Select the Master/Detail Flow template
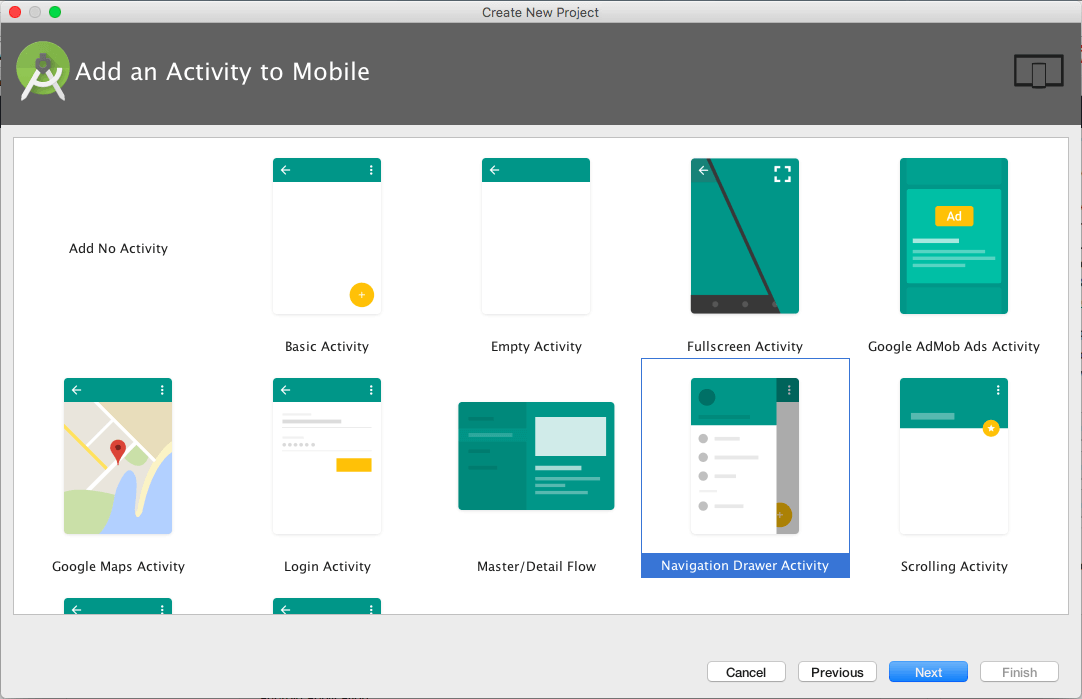Image resolution: width=1082 pixels, height=699 pixels. [536, 456]
